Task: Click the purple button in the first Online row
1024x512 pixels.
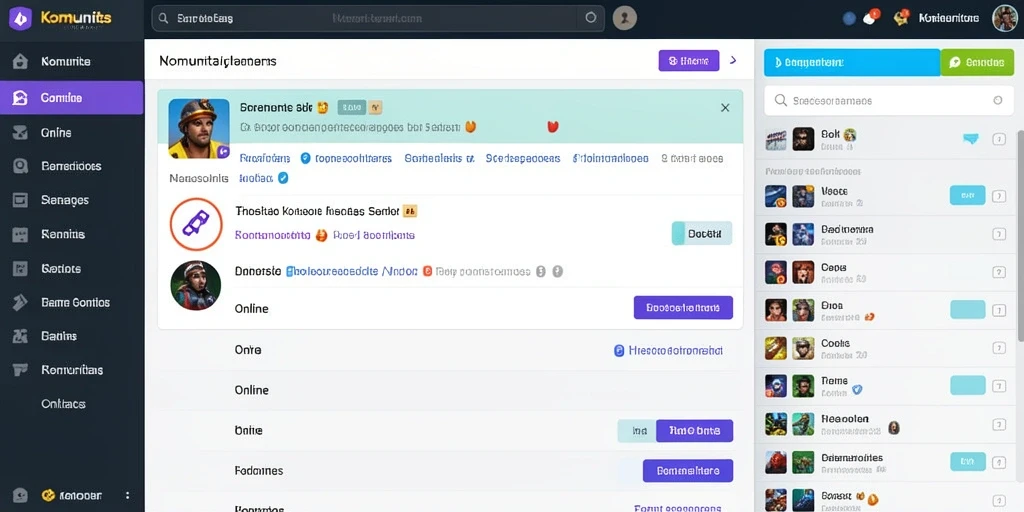Action: coord(683,308)
